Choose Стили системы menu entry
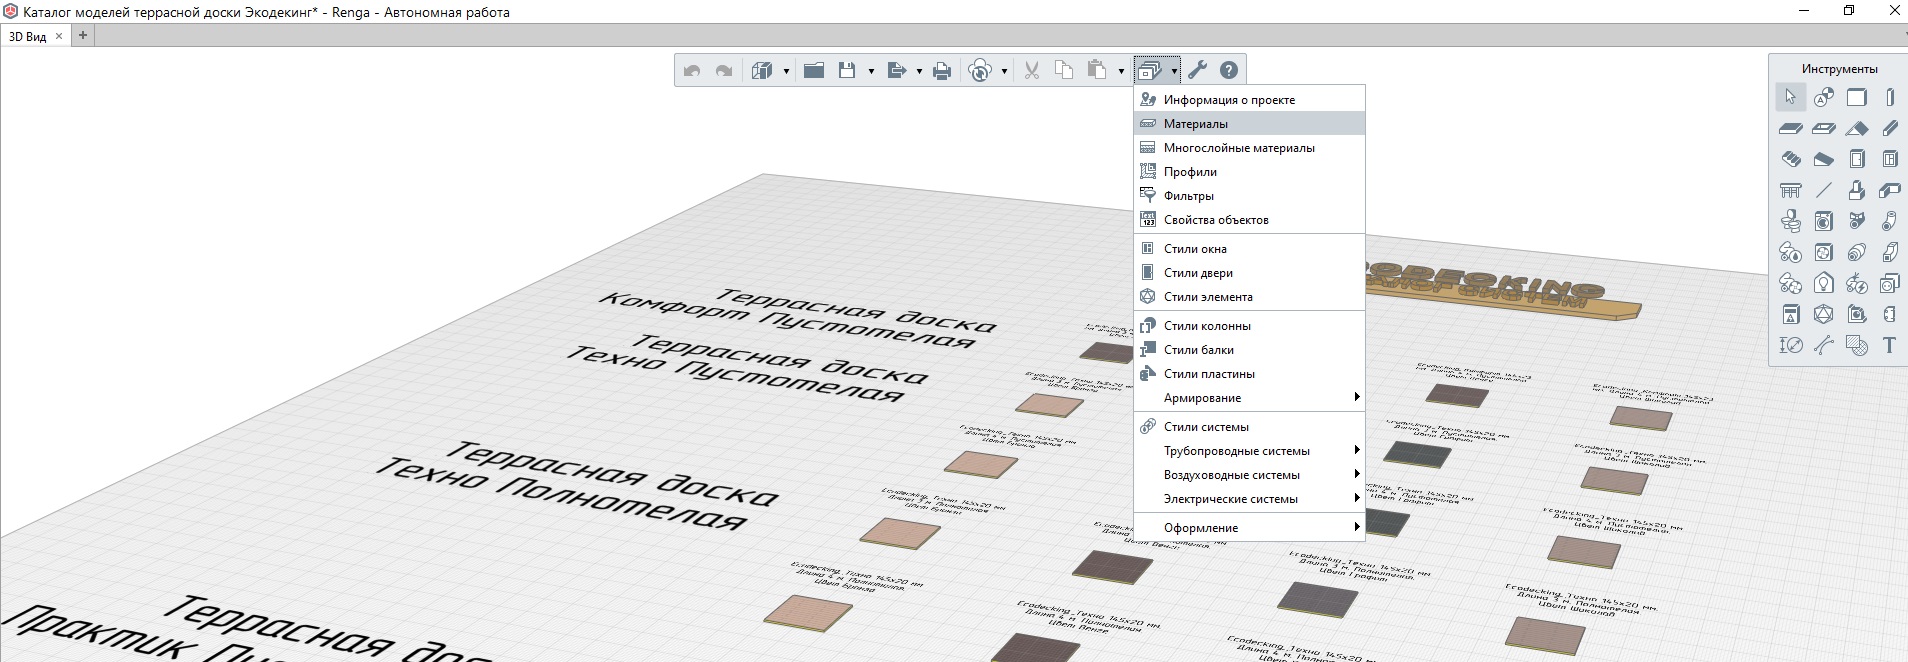Screen dimensions: 1908x662 pyautogui.click(x=1249, y=426)
